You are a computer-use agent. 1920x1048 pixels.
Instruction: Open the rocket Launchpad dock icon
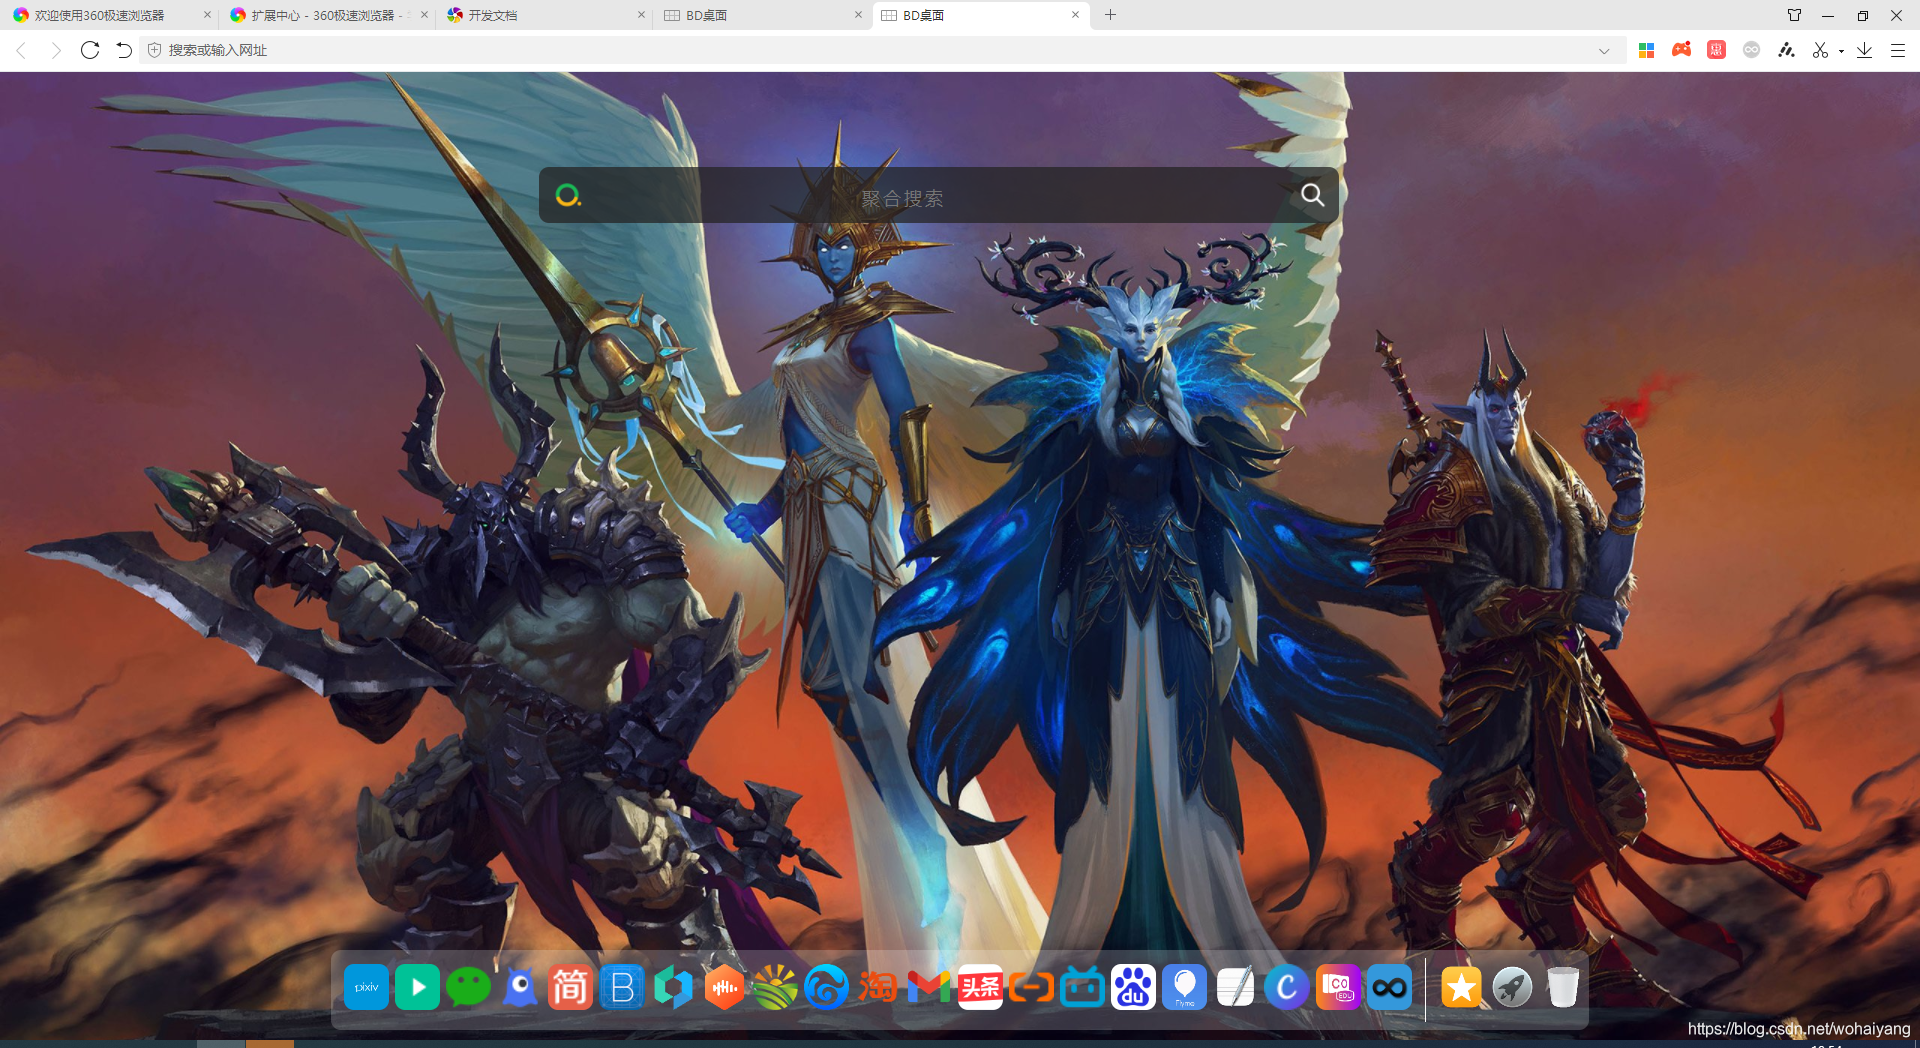(x=1512, y=987)
